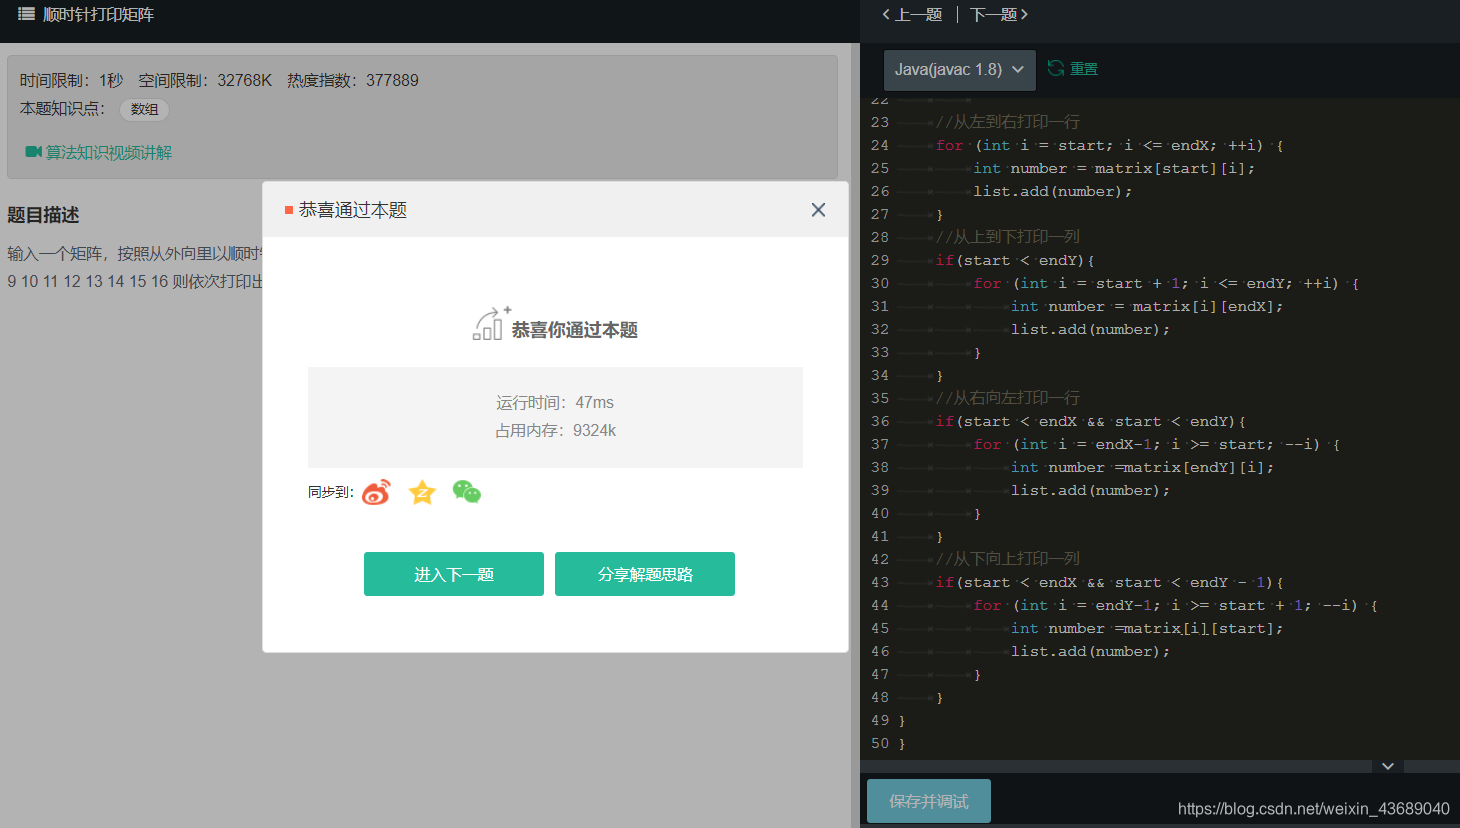The image size is (1460, 828).
Task: Click 占用内存: 9324k text
Action: (555, 430)
